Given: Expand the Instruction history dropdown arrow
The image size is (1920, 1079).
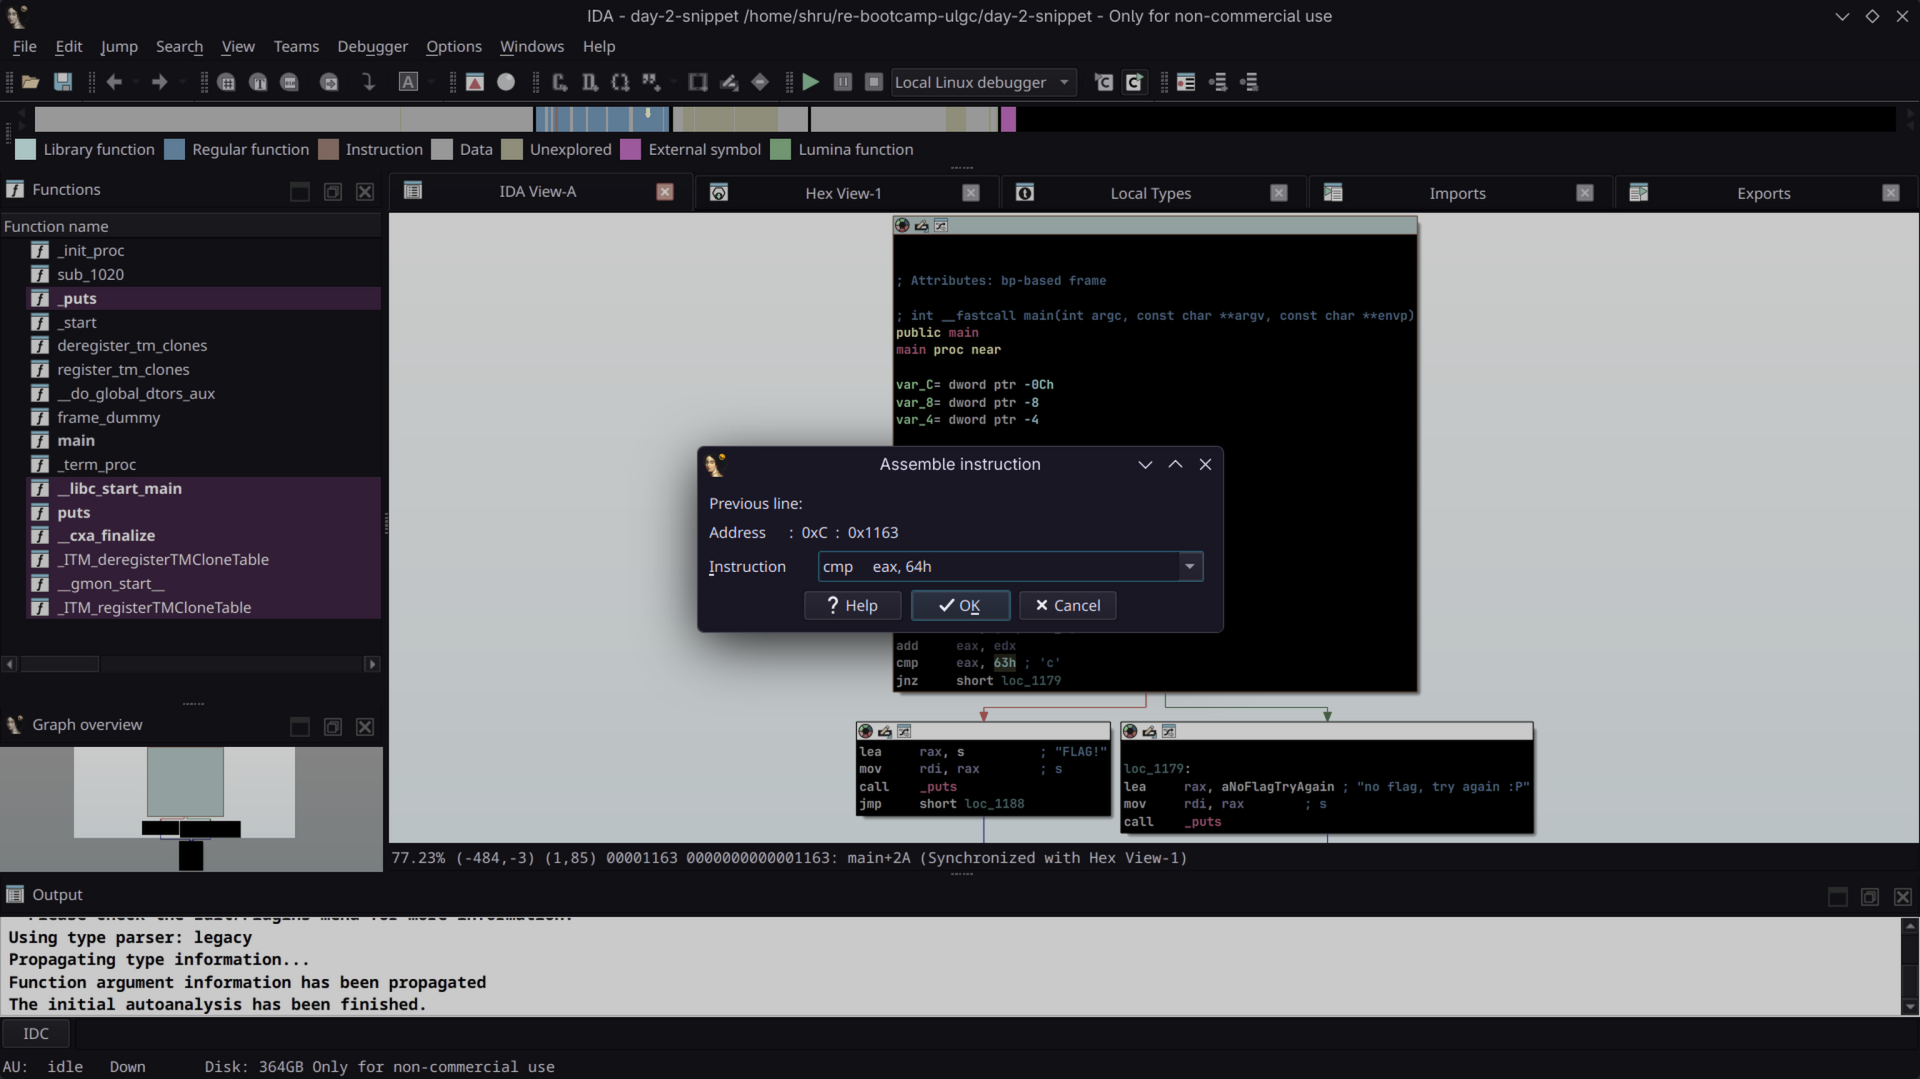Looking at the screenshot, I should (1190, 566).
